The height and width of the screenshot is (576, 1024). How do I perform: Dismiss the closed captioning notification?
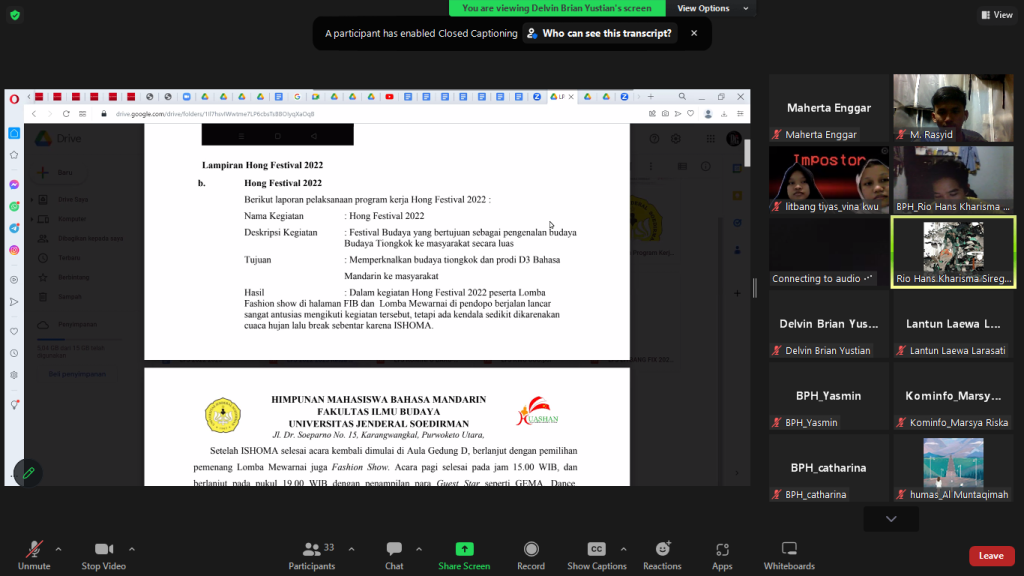(694, 33)
